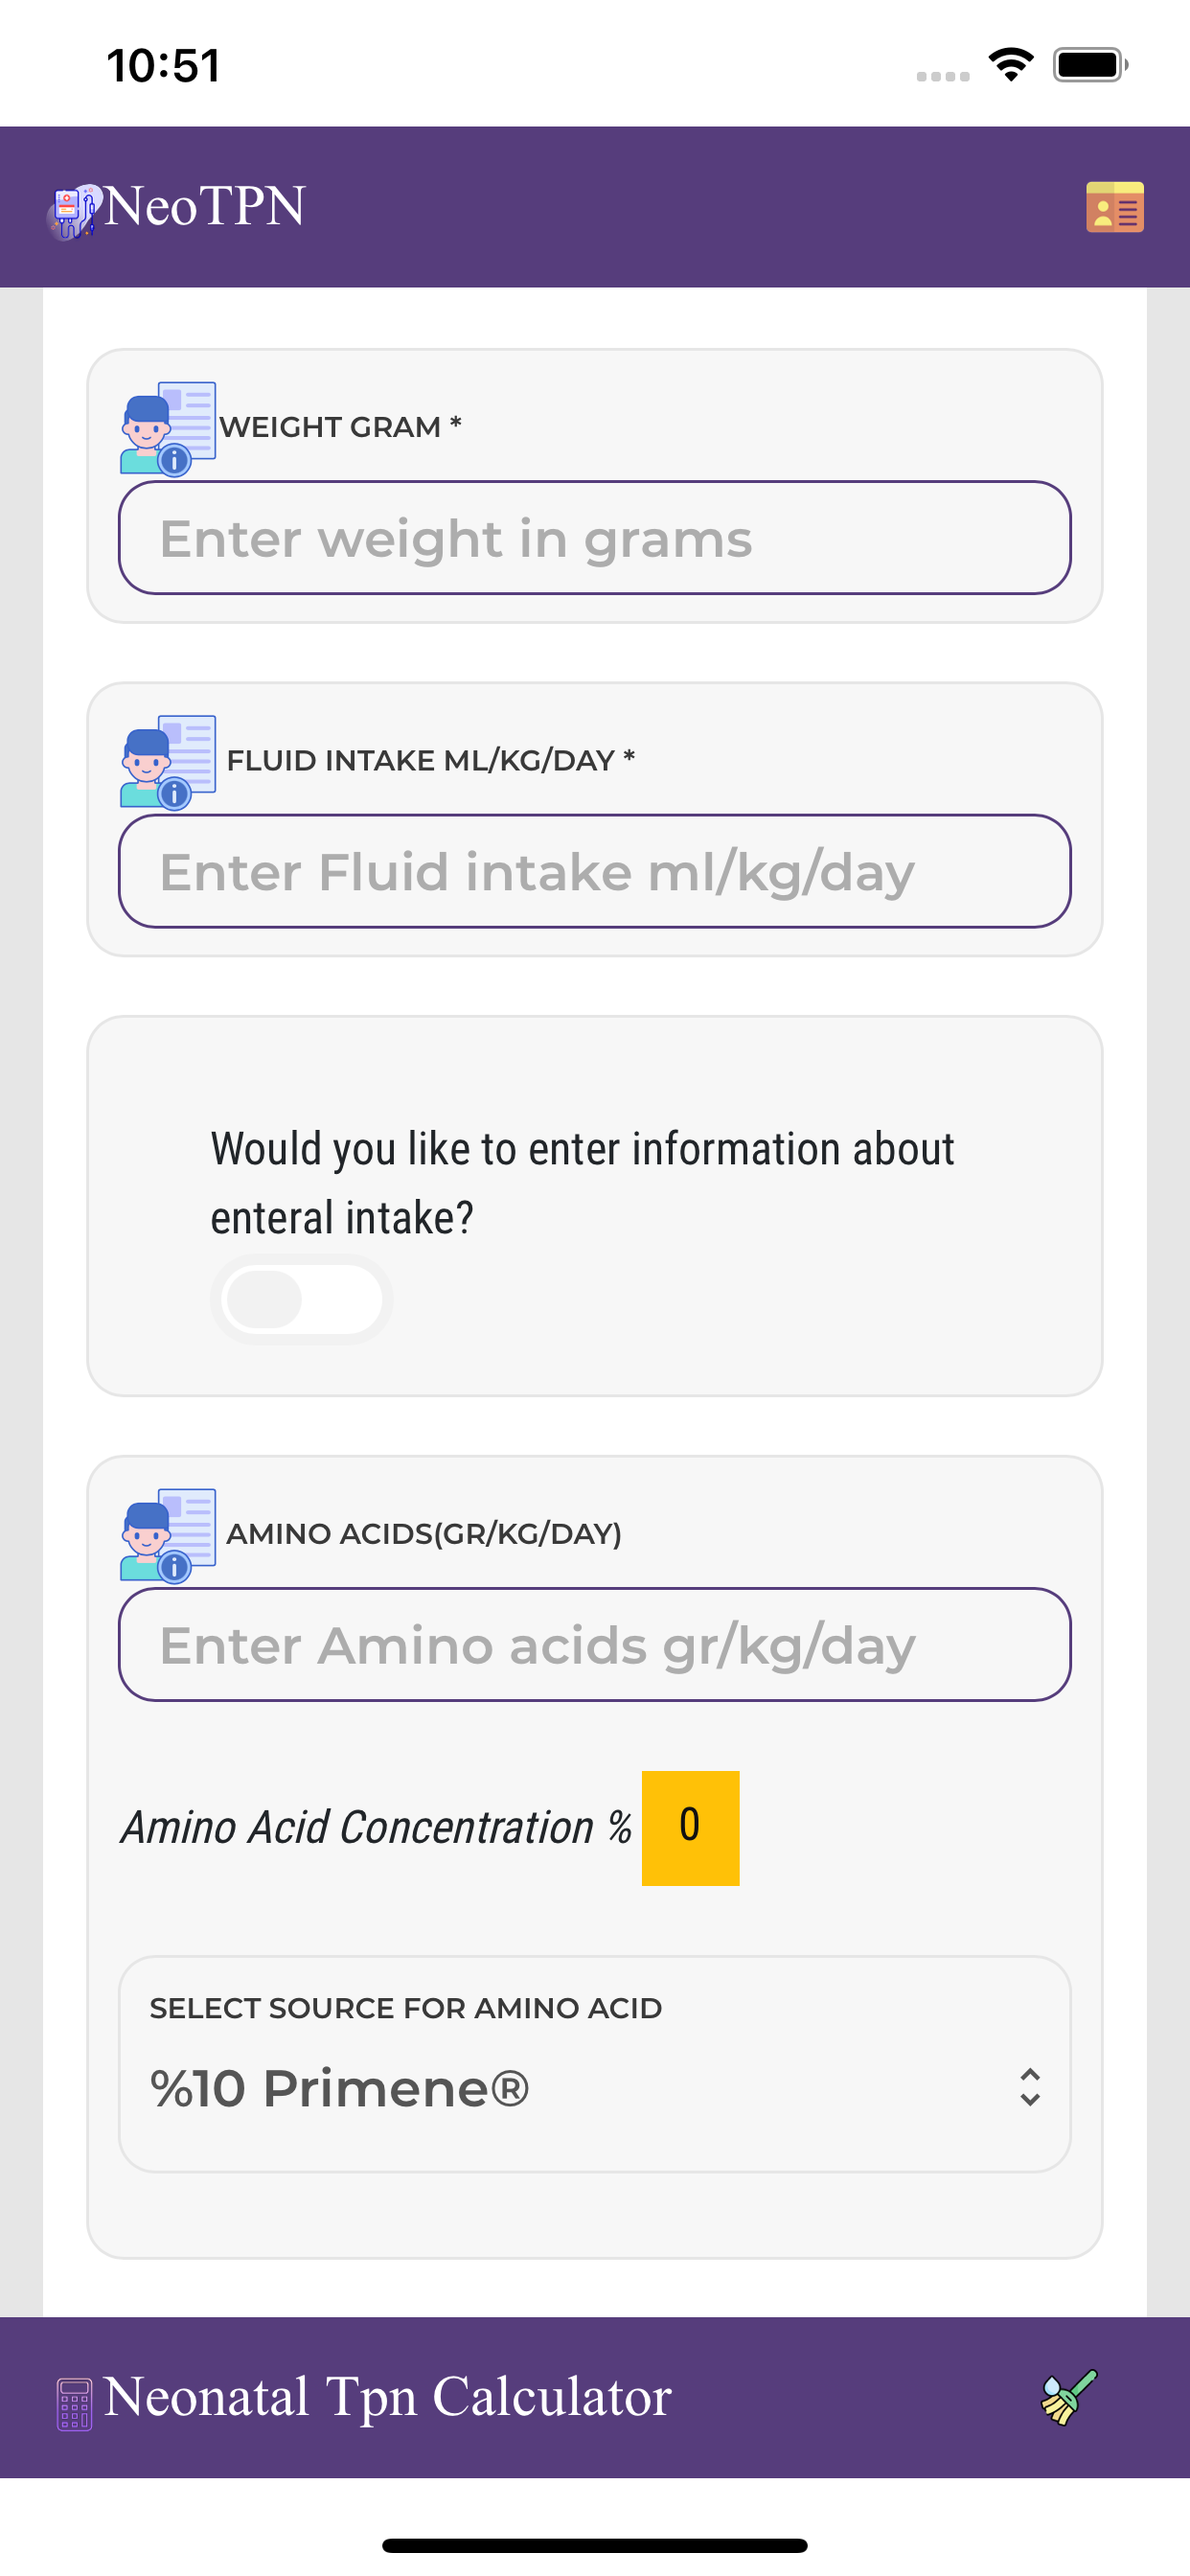Tap the battery indicator in status bar

1090,65
